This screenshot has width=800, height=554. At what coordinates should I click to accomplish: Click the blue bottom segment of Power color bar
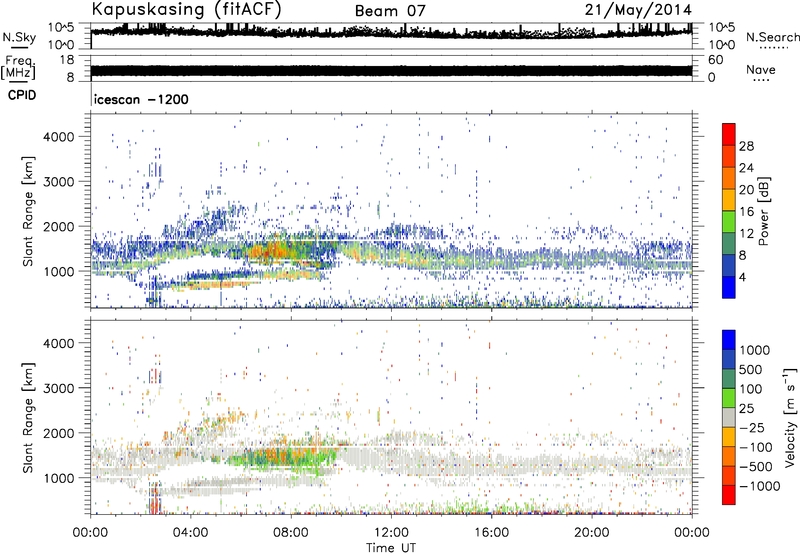point(729,287)
